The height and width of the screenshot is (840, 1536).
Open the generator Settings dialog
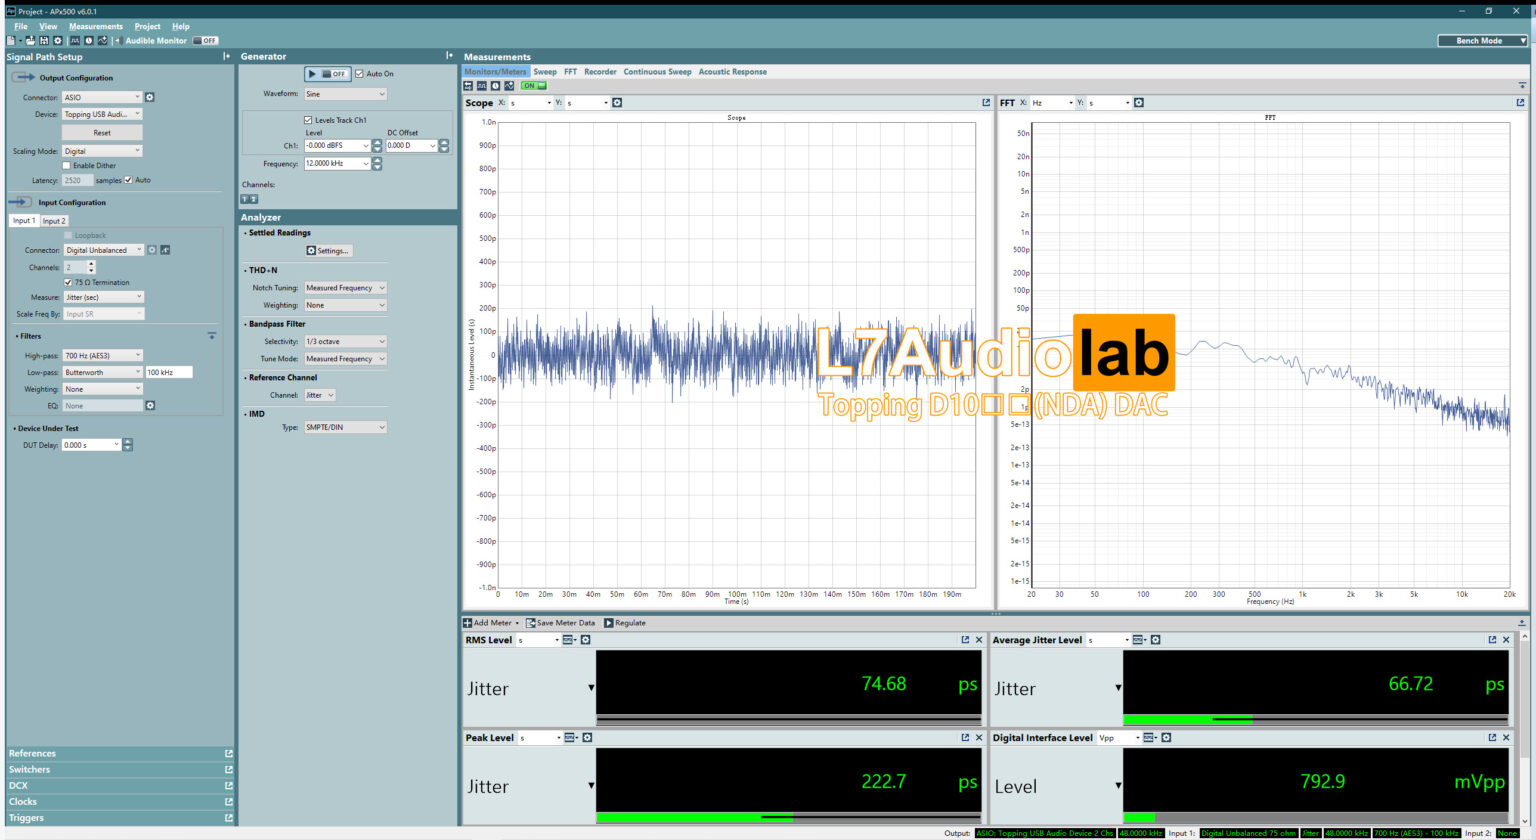pos(328,250)
